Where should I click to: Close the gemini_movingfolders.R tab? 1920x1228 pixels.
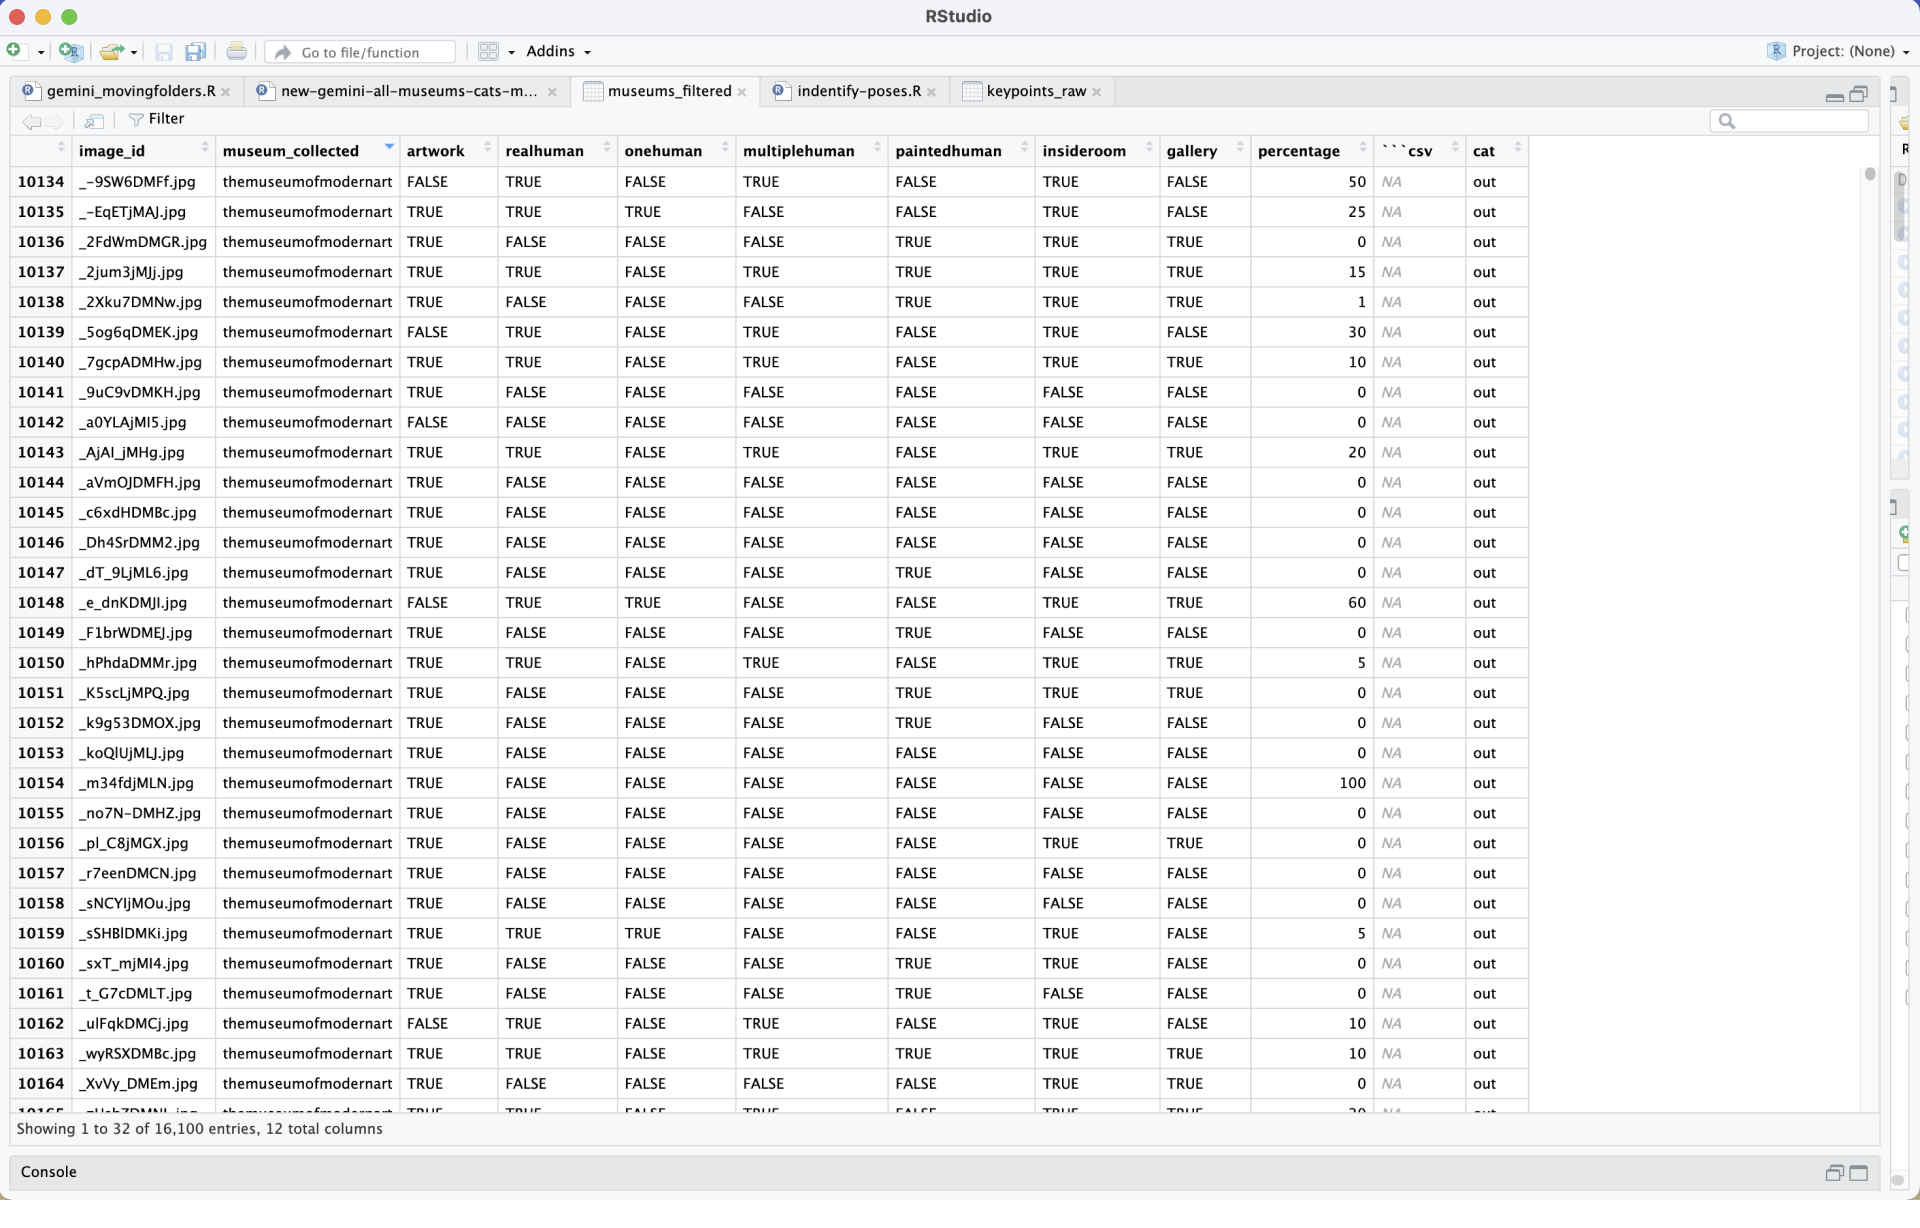[226, 92]
